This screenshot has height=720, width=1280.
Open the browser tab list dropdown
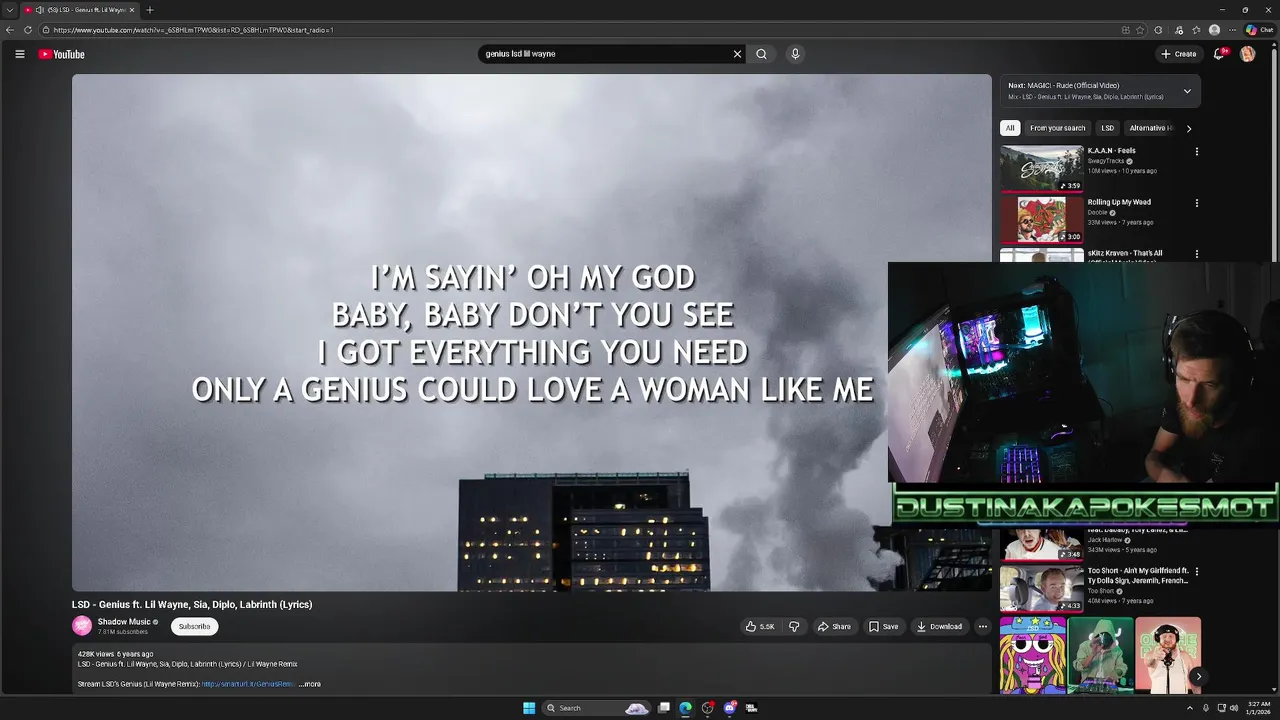(x=9, y=10)
